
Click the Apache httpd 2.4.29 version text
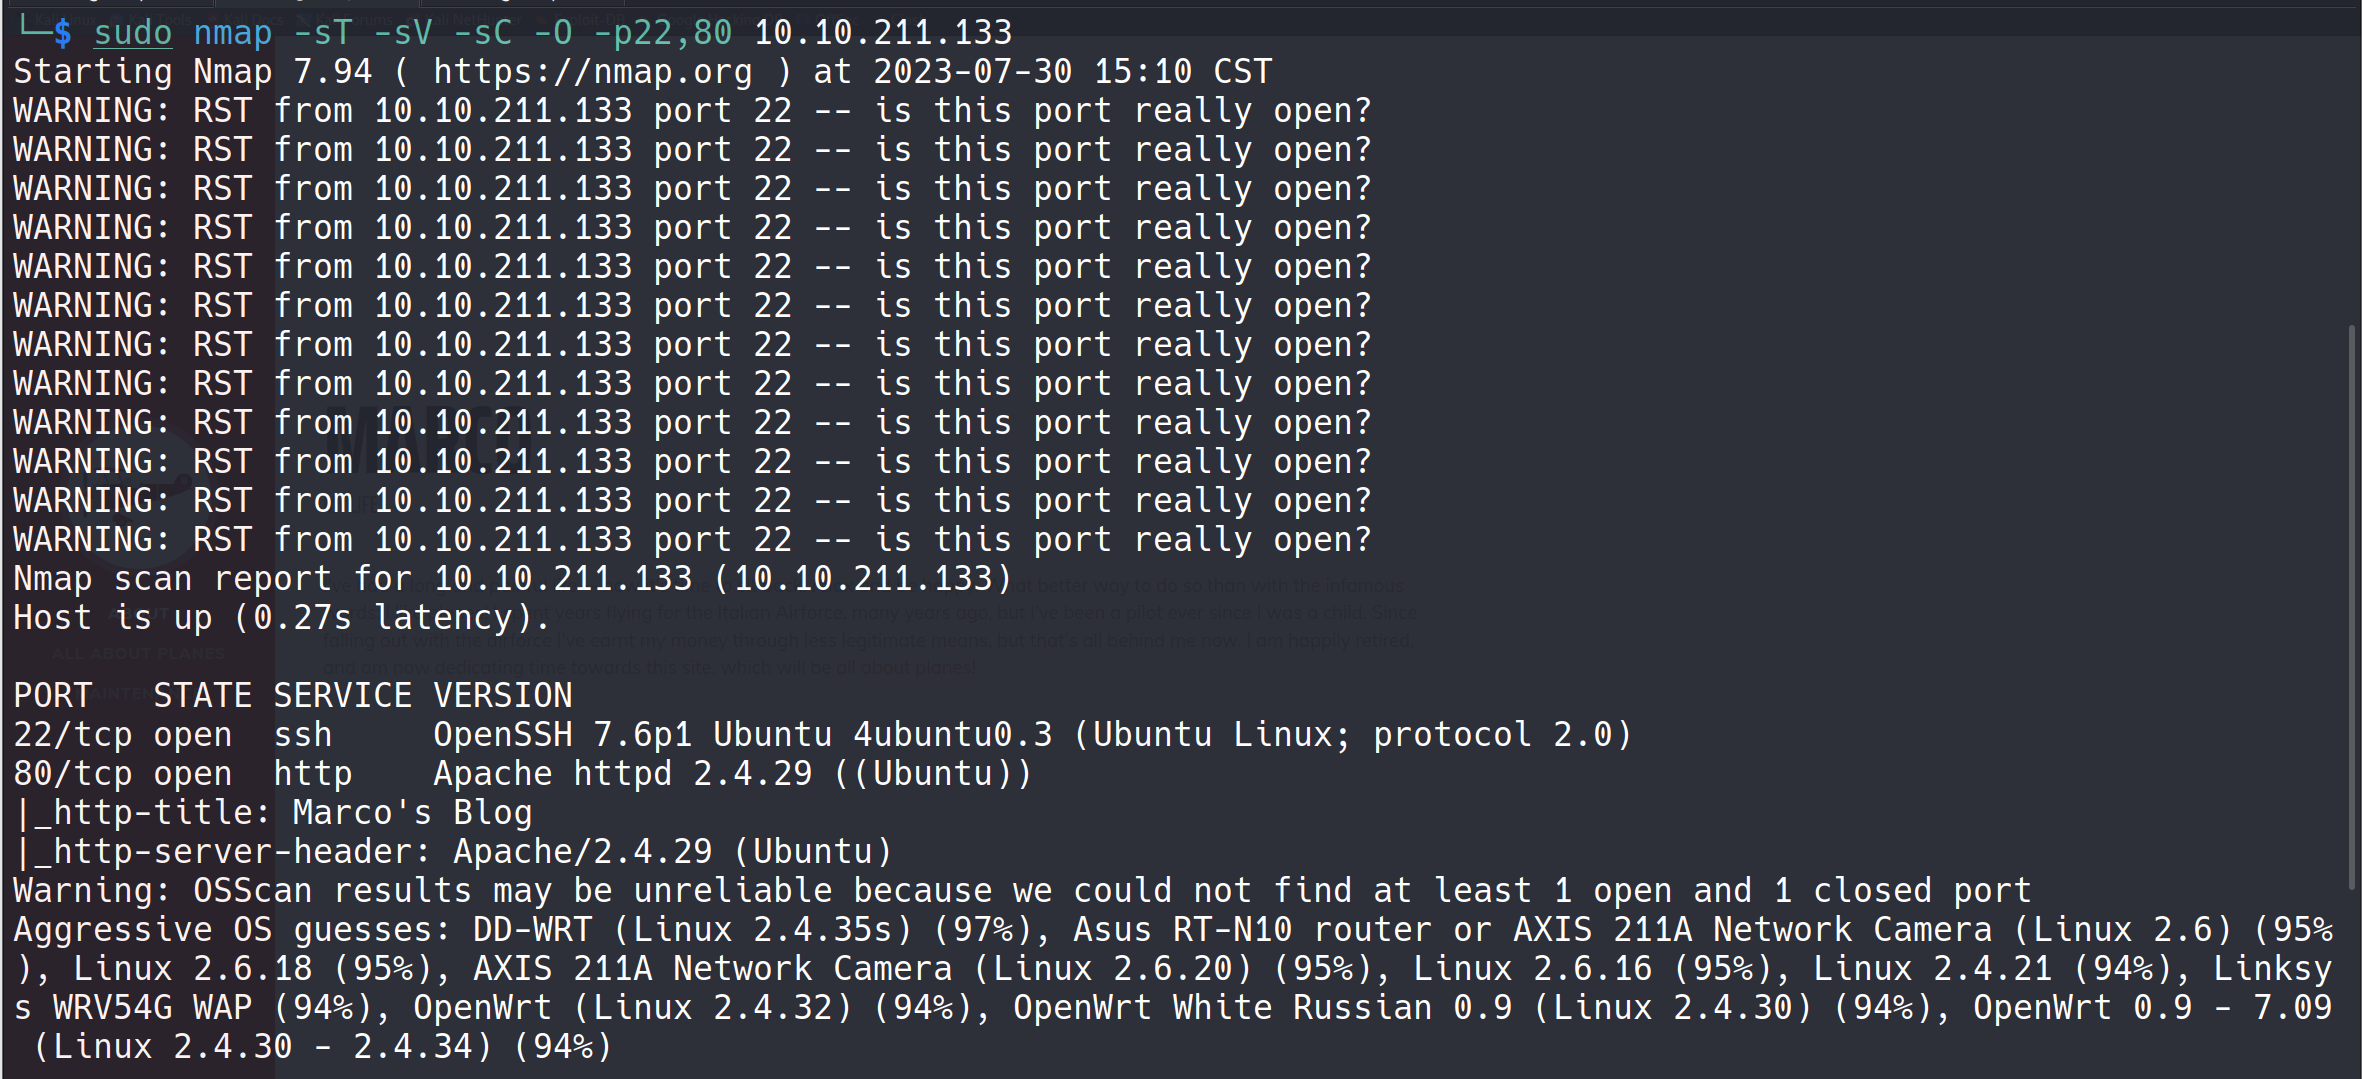point(622,774)
